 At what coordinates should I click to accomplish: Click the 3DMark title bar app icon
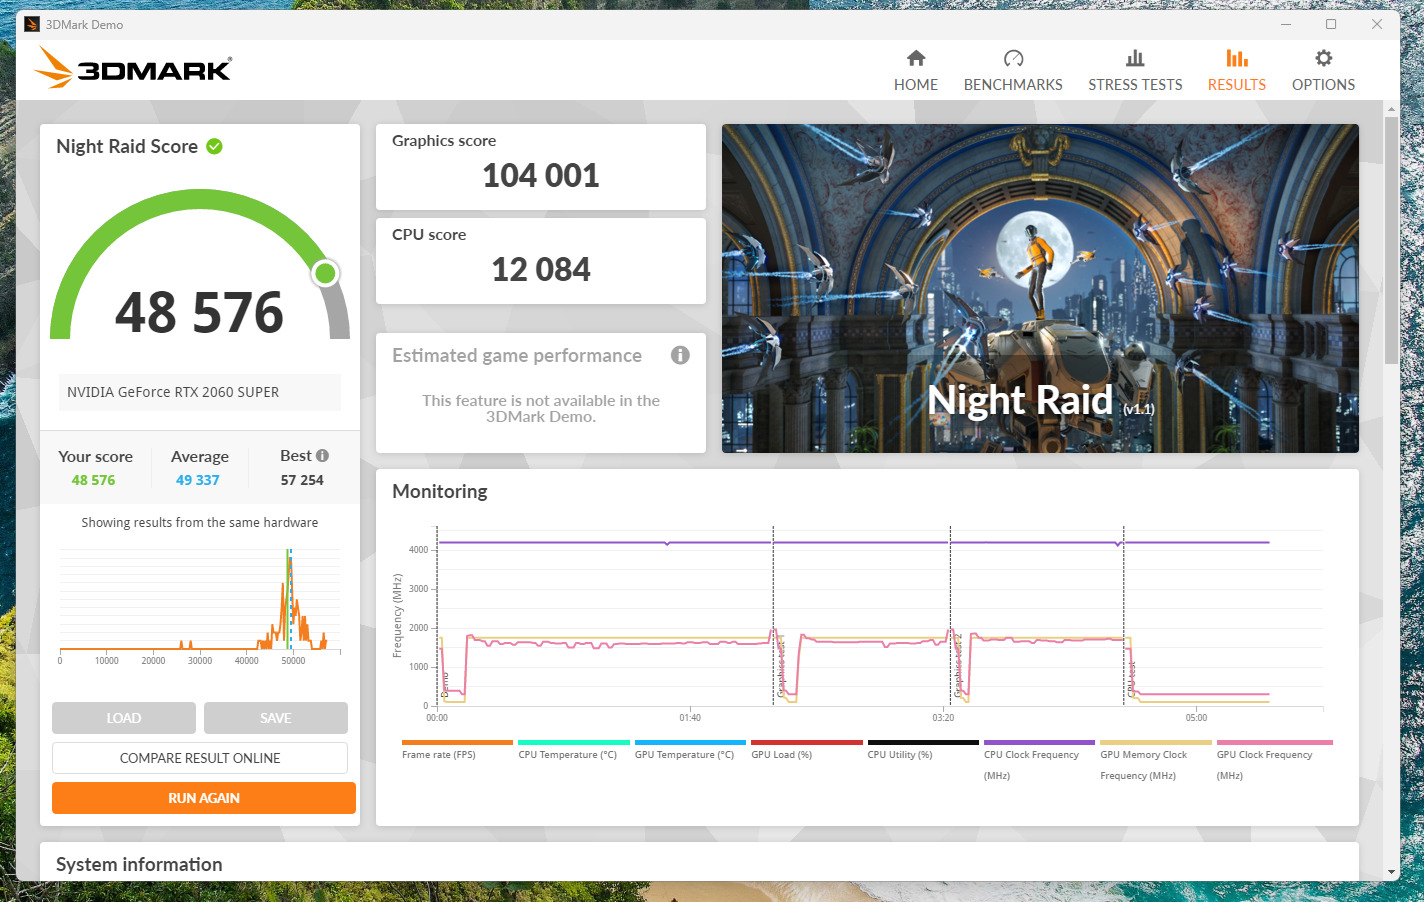32,24
